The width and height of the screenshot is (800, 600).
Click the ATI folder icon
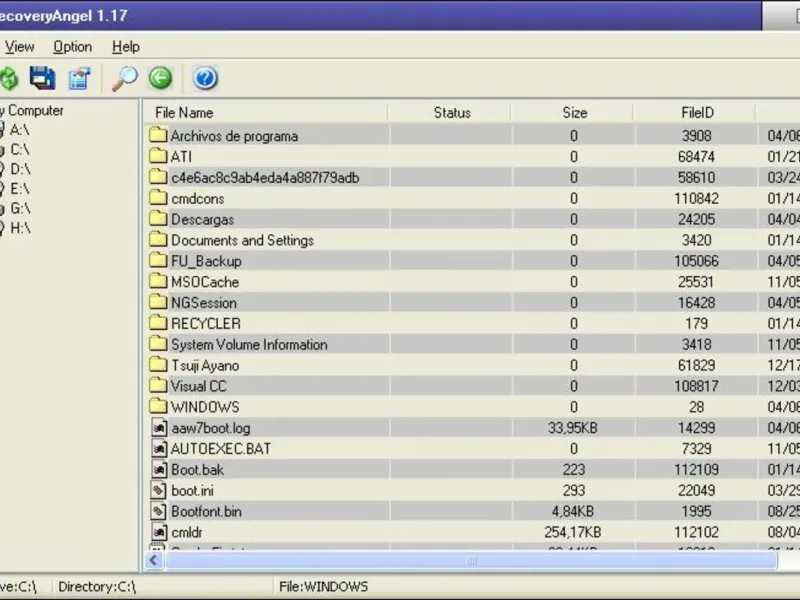coord(158,156)
